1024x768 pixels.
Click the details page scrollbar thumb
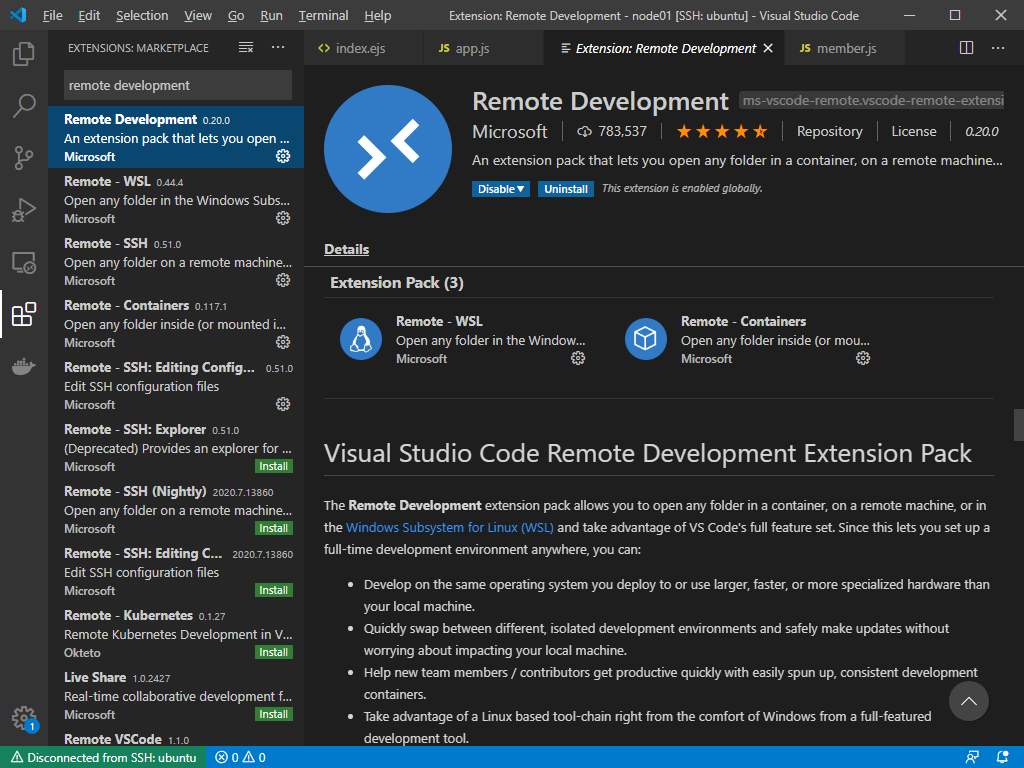[1018, 425]
